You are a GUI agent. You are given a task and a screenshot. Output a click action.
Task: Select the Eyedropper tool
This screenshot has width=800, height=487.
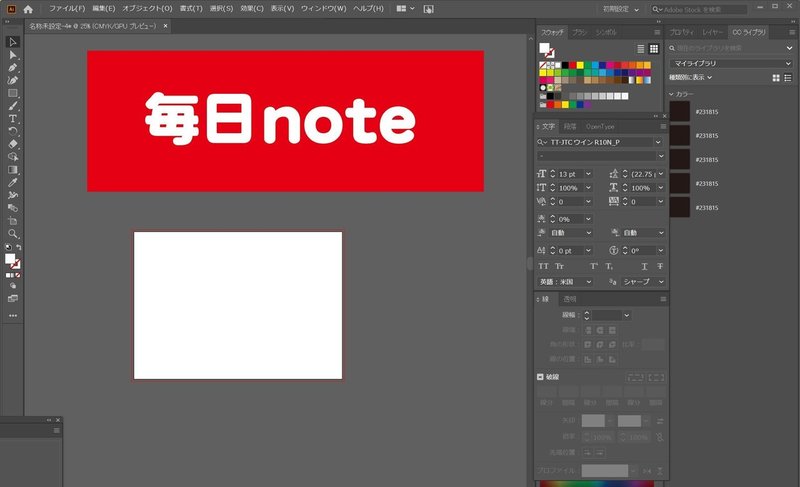click(13, 182)
